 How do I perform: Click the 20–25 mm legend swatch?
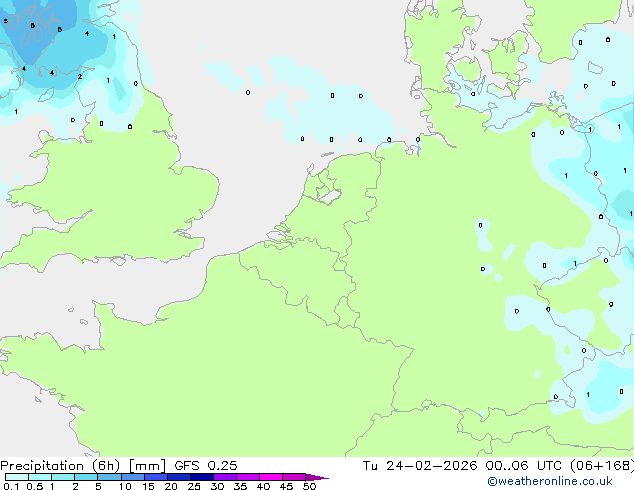[x=178, y=477]
